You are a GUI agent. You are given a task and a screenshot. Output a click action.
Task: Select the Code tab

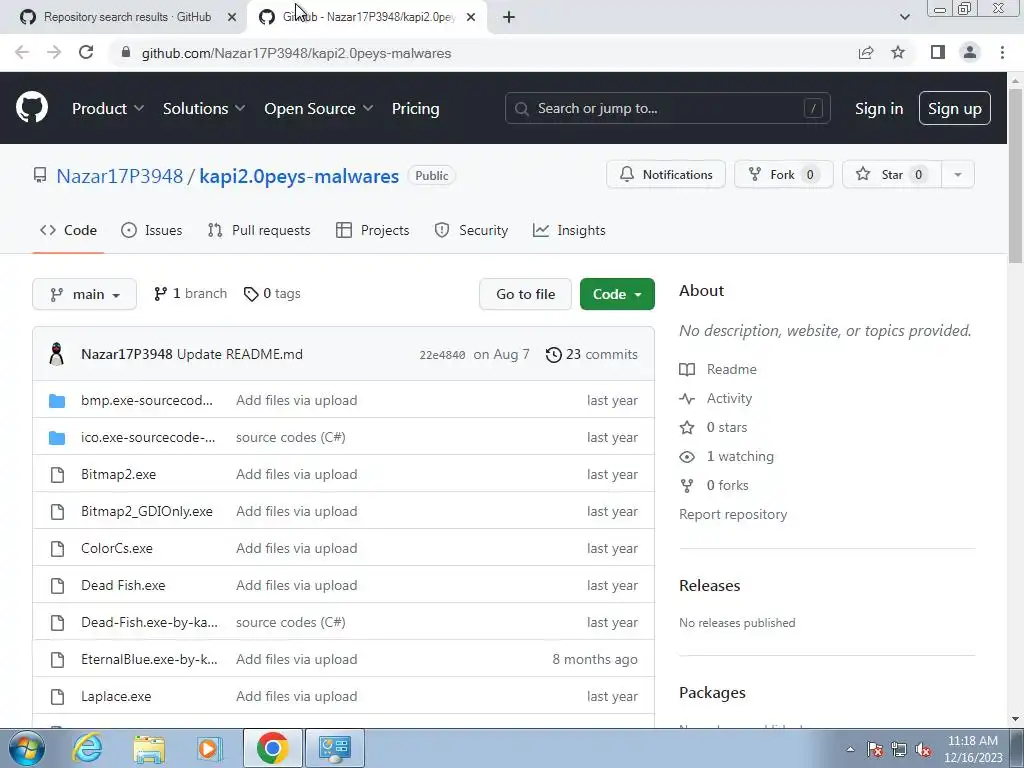(68, 231)
